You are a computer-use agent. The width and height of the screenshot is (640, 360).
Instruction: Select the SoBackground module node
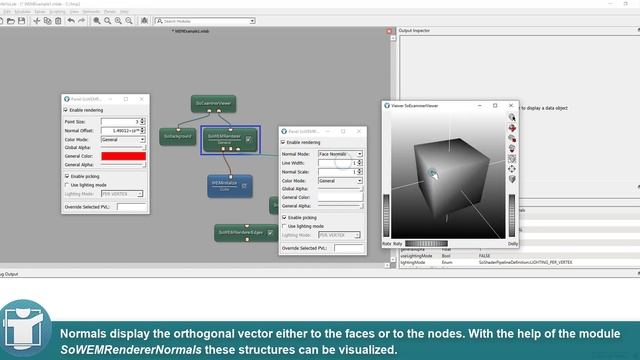(x=178, y=136)
